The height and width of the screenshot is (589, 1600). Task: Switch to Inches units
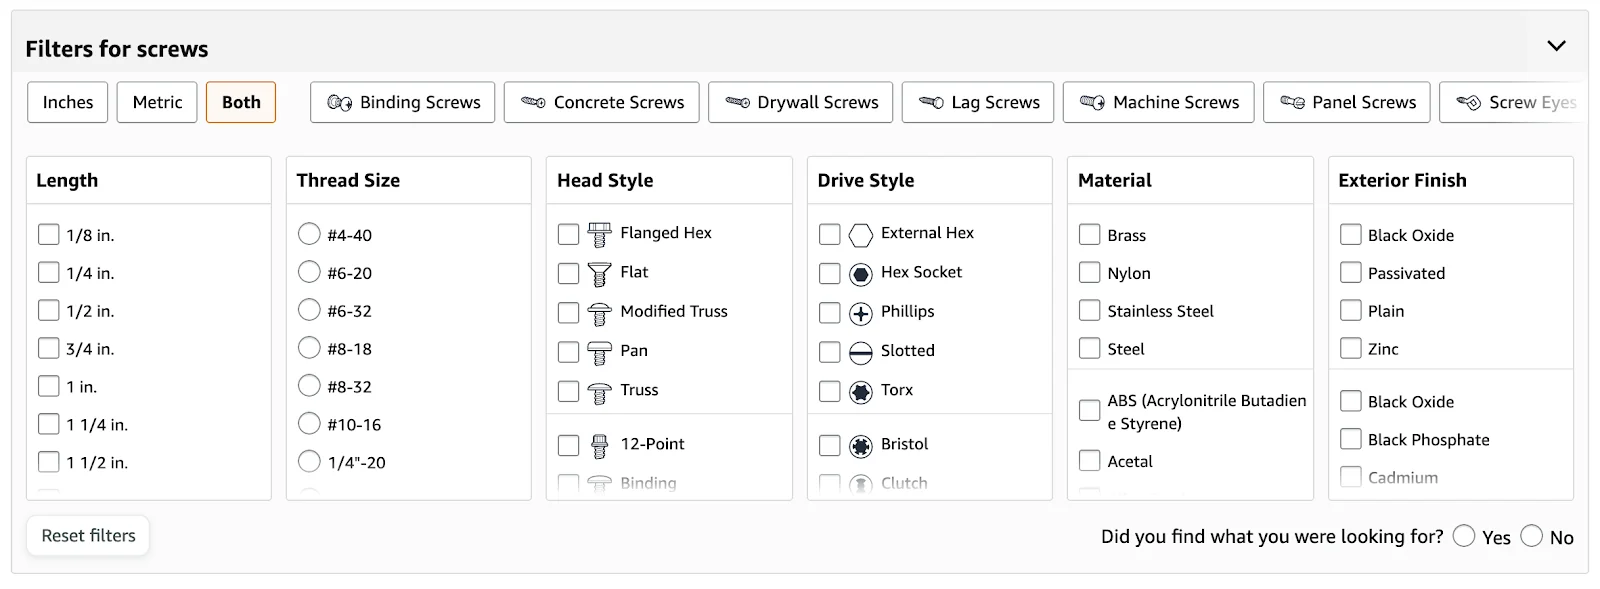point(67,102)
